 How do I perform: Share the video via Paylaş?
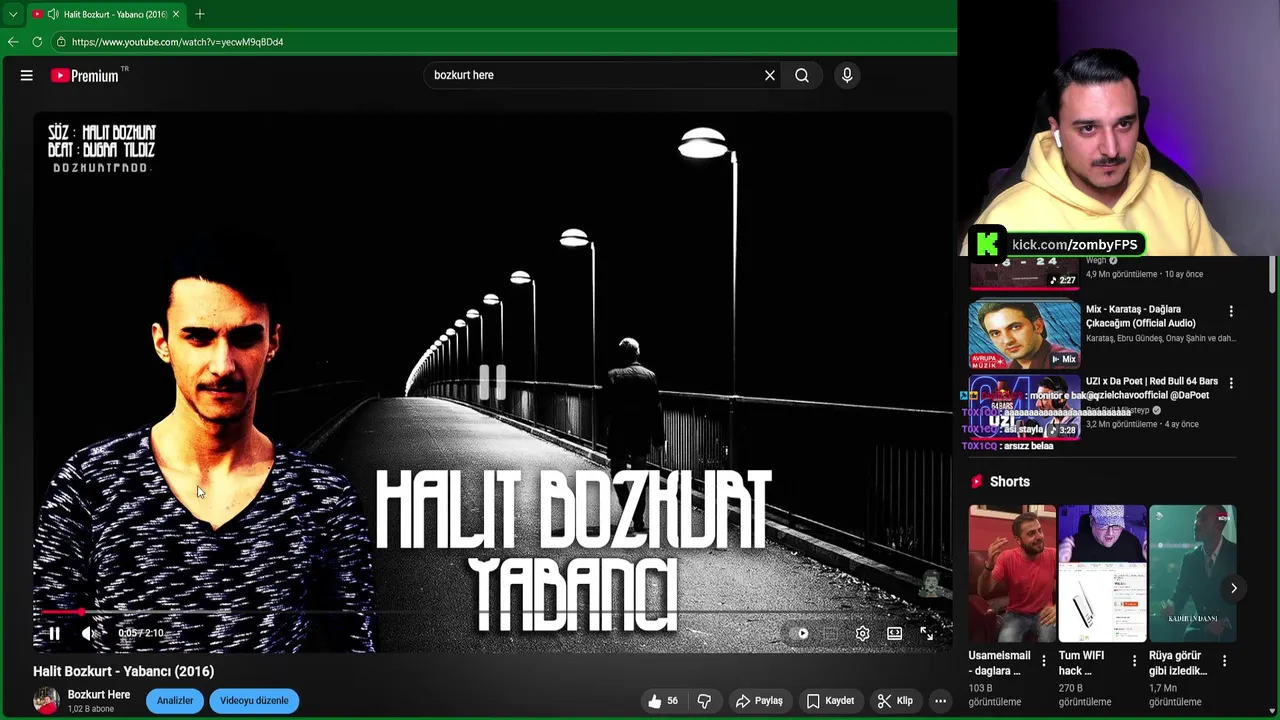point(759,701)
